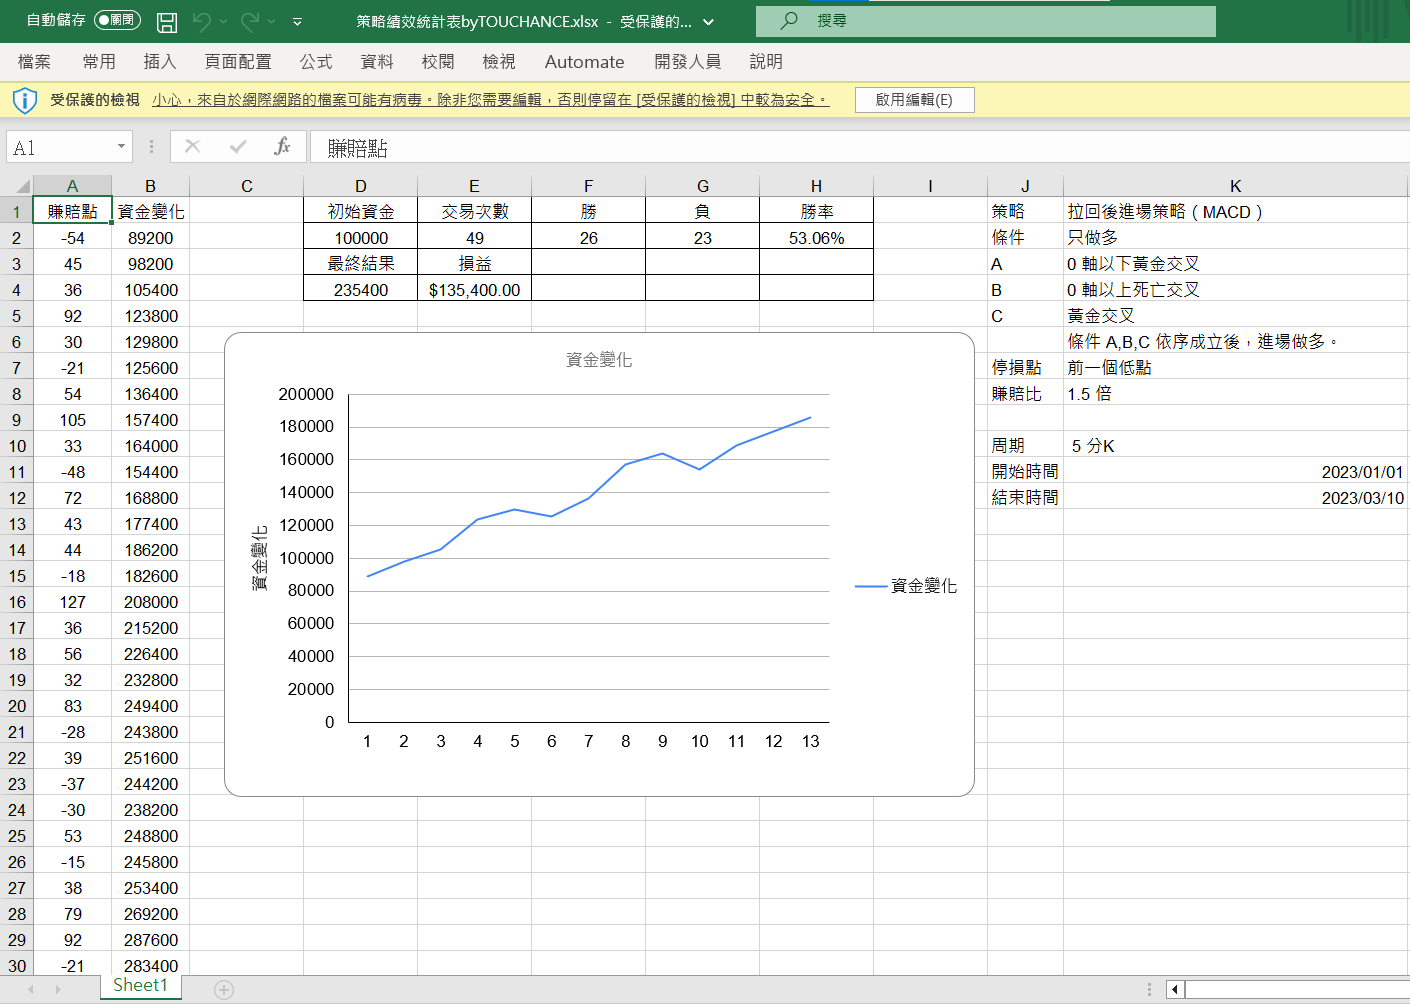Expand the Customize Quick Access Toolbar chevron
The height and width of the screenshot is (1004, 1410).
(297, 21)
